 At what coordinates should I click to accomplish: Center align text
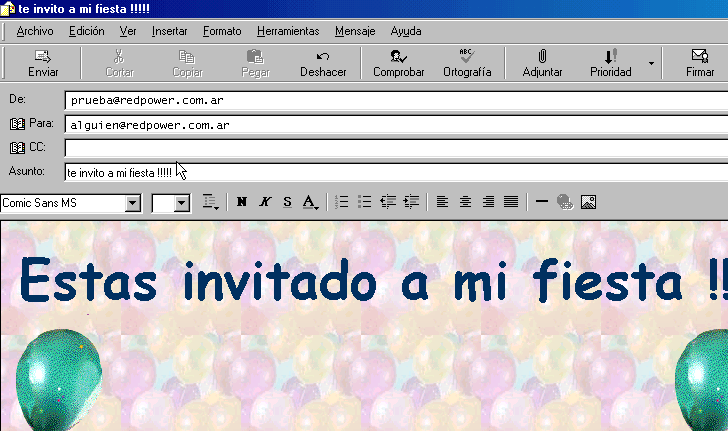[x=465, y=202]
